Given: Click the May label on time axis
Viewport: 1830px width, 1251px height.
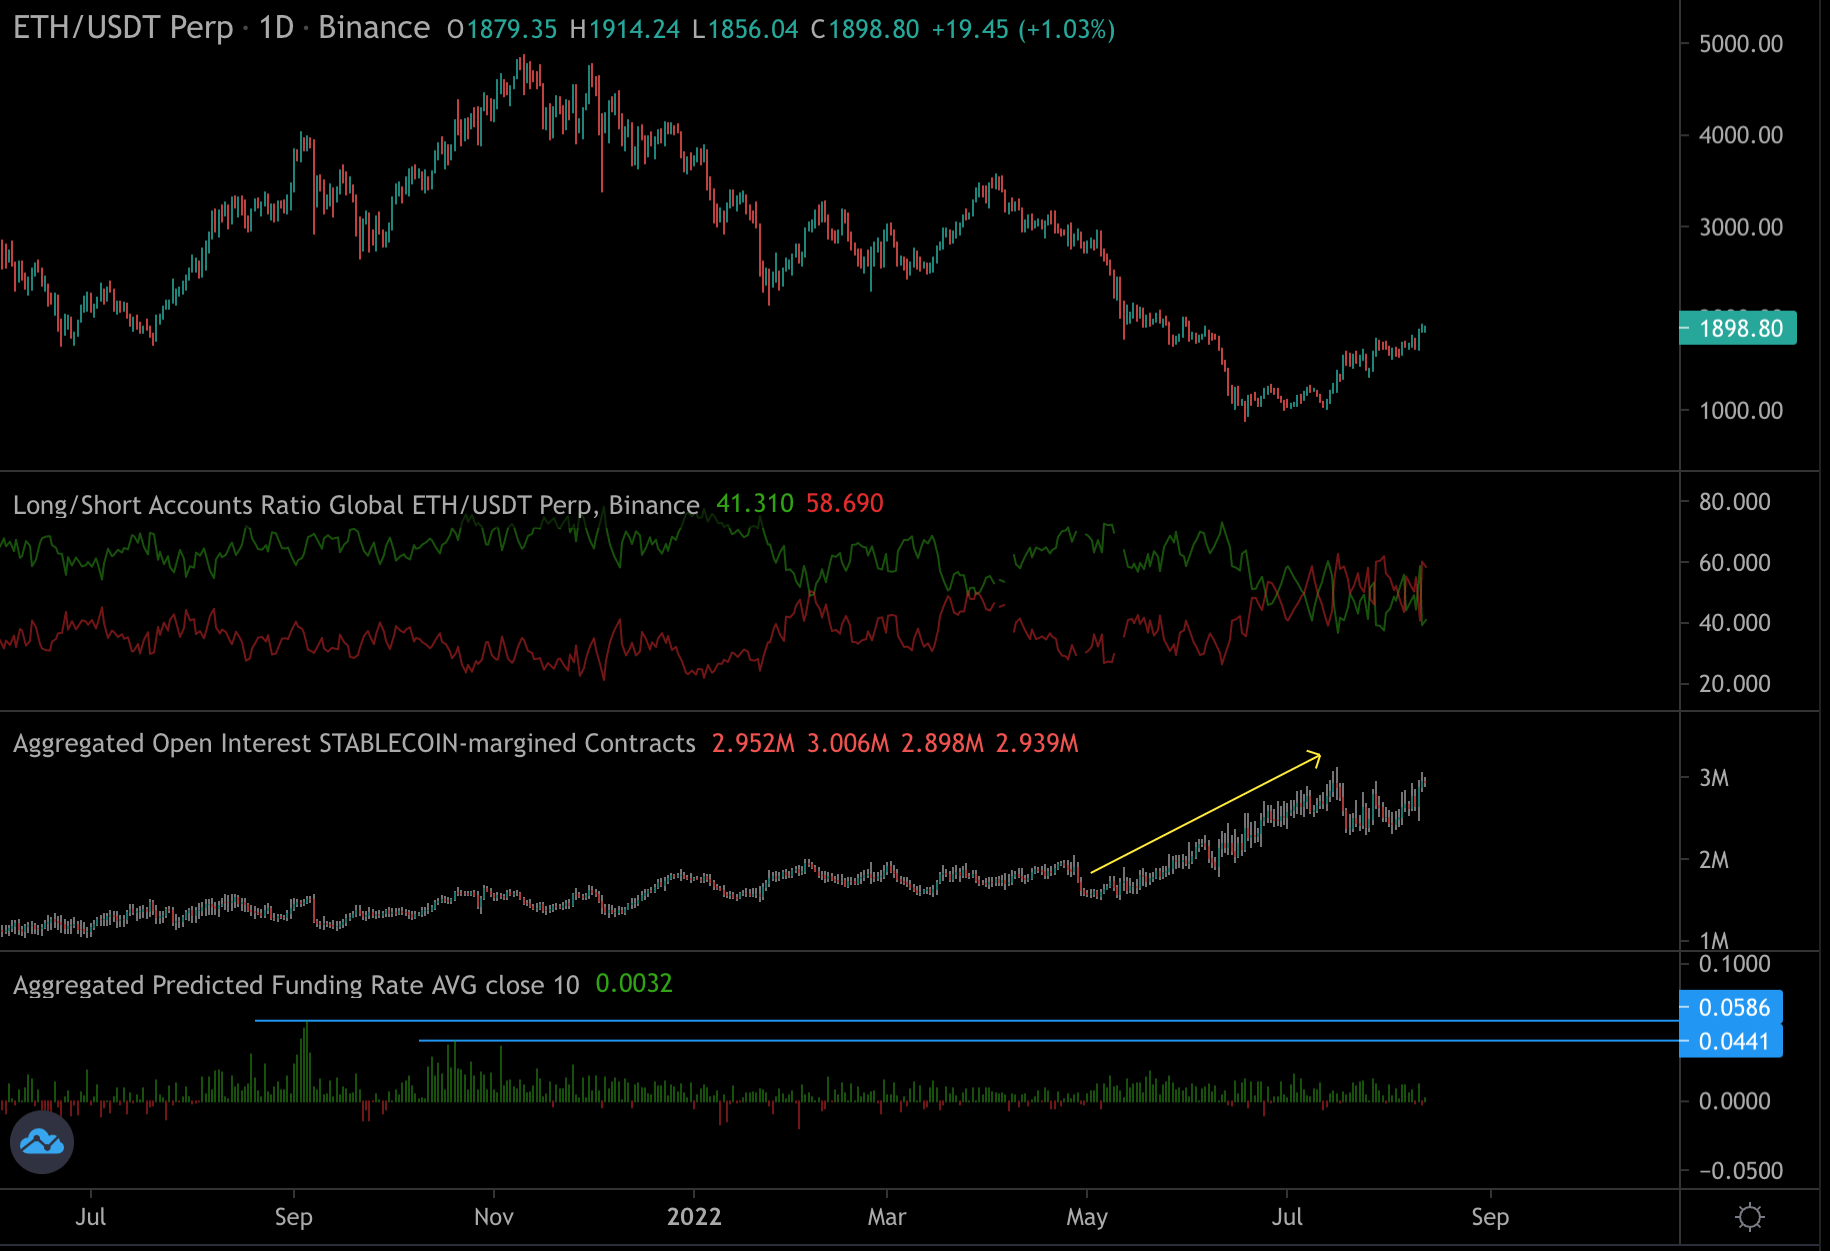Looking at the screenshot, I should tap(1086, 1217).
